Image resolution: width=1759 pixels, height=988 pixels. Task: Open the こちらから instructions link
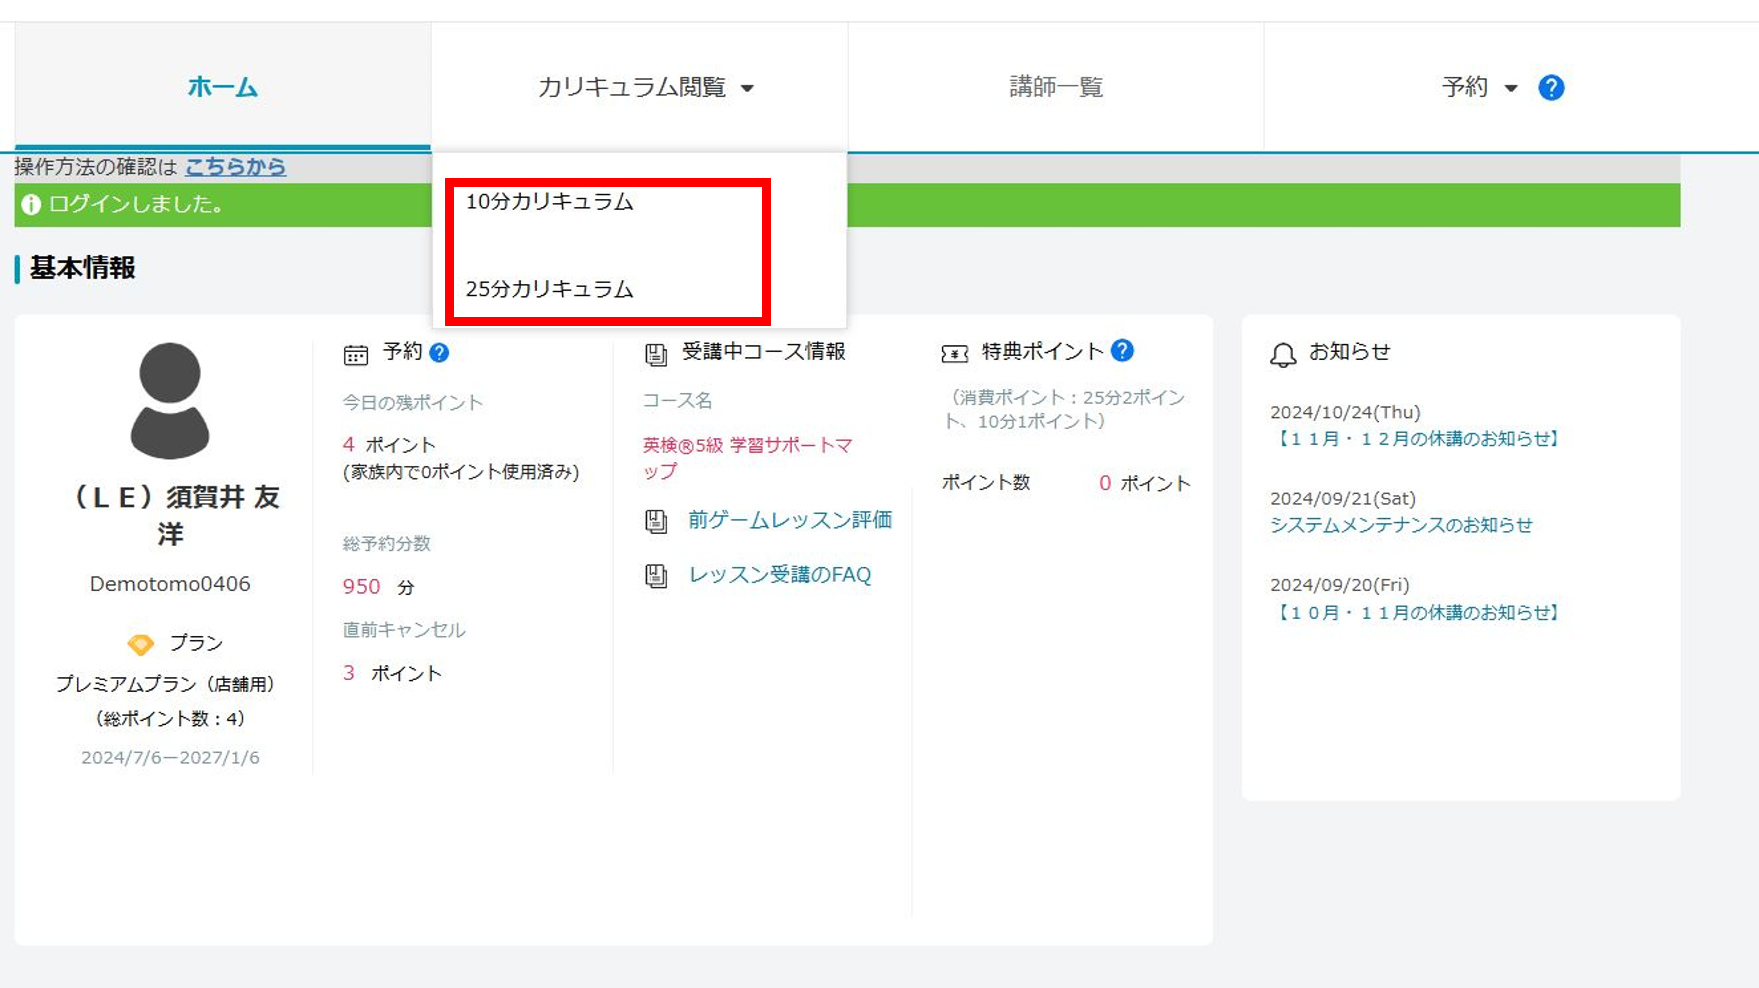(x=235, y=167)
